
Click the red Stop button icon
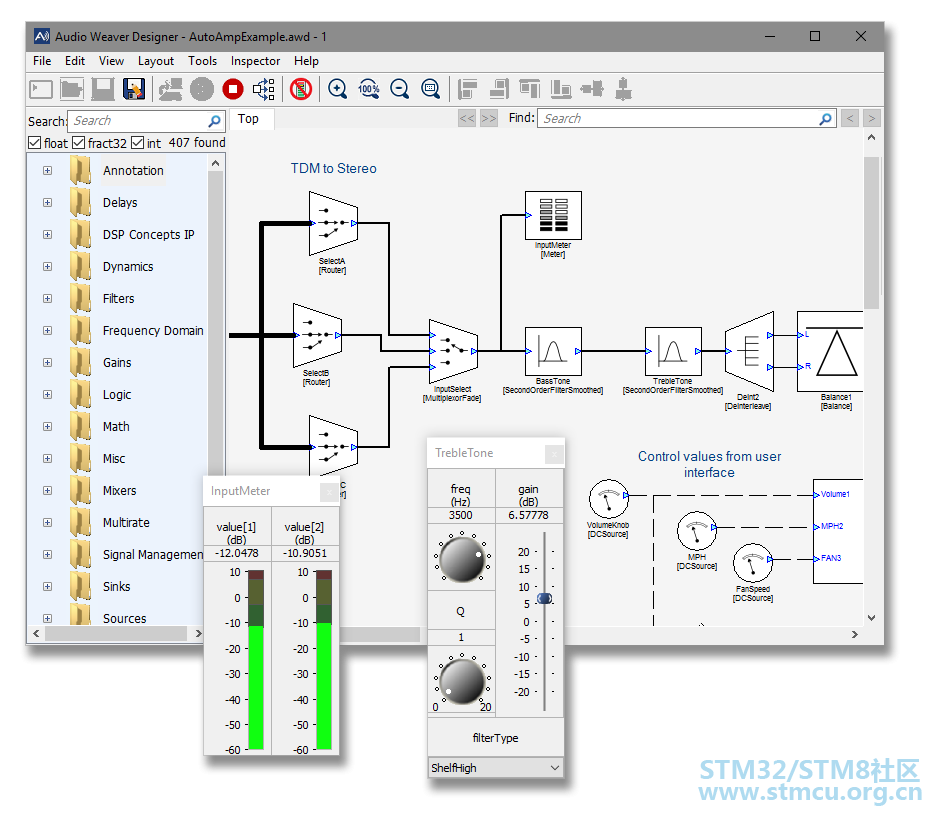233,90
